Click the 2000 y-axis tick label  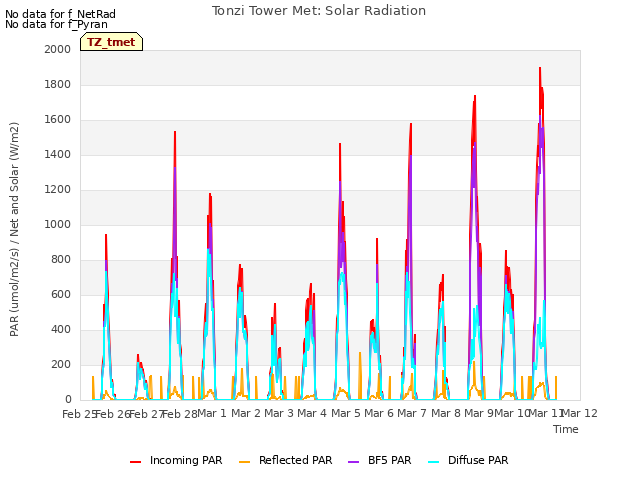tap(58, 49)
